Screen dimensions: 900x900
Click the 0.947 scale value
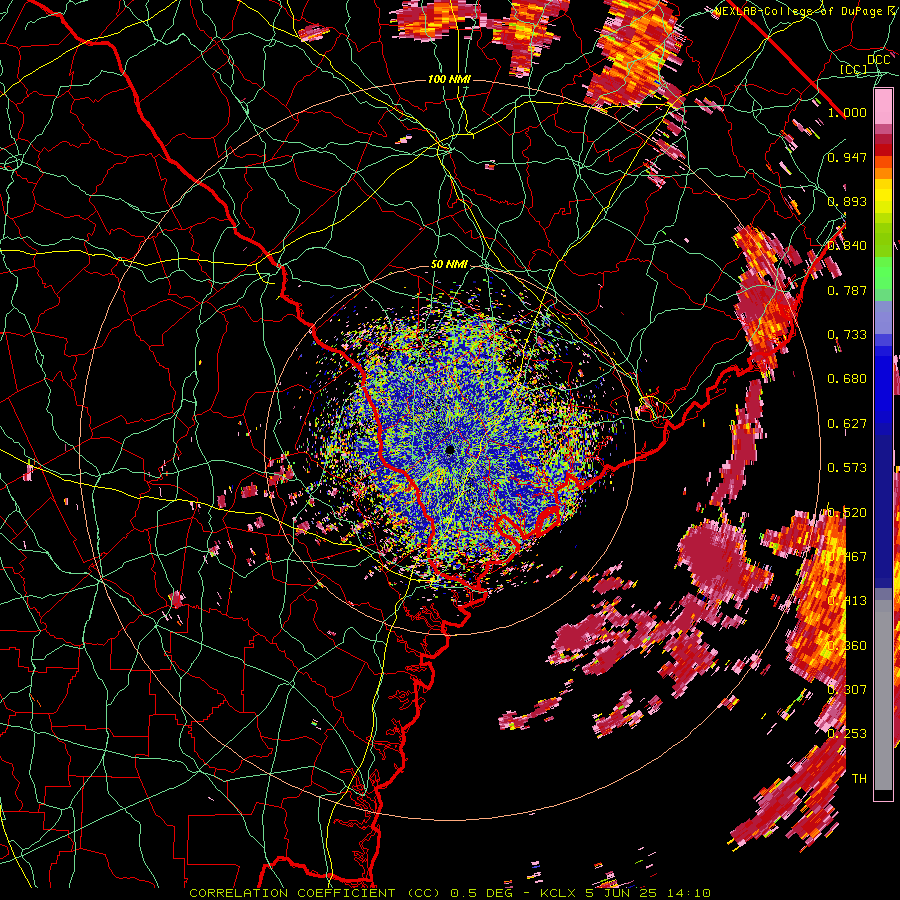coord(847,157)
